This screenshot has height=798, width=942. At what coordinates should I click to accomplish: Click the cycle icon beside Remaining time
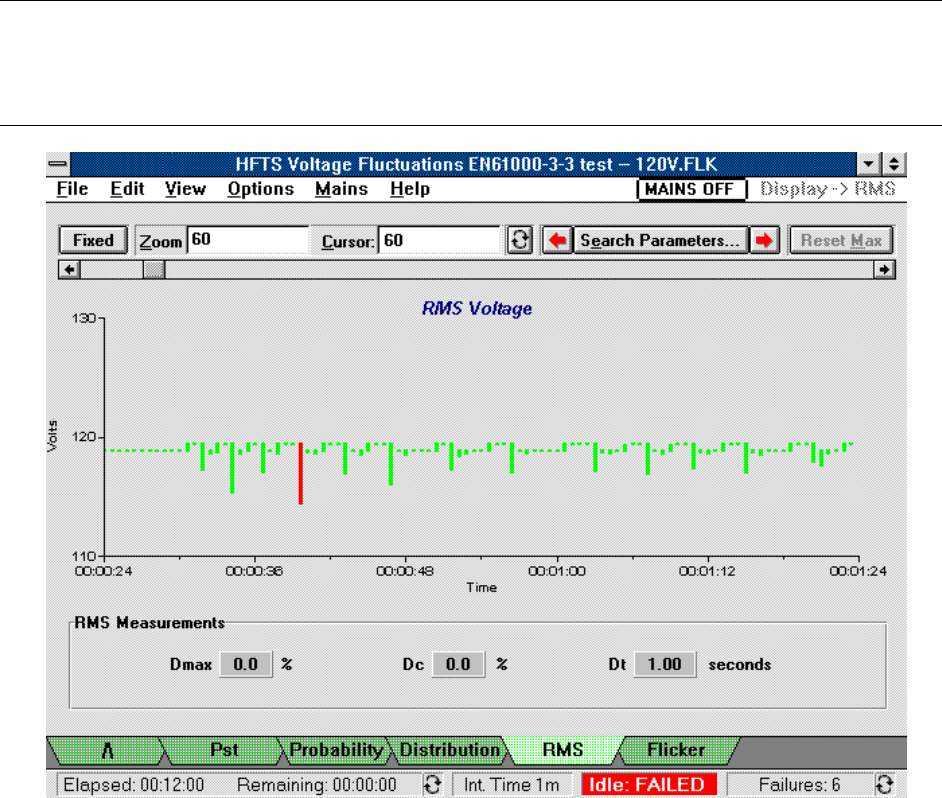[431, 784]
